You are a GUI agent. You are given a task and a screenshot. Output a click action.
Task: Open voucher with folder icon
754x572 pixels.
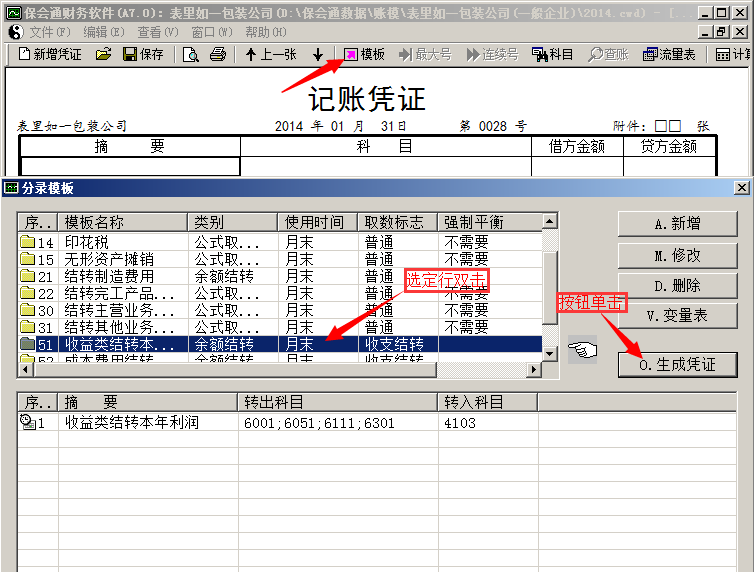click(103, 54)
